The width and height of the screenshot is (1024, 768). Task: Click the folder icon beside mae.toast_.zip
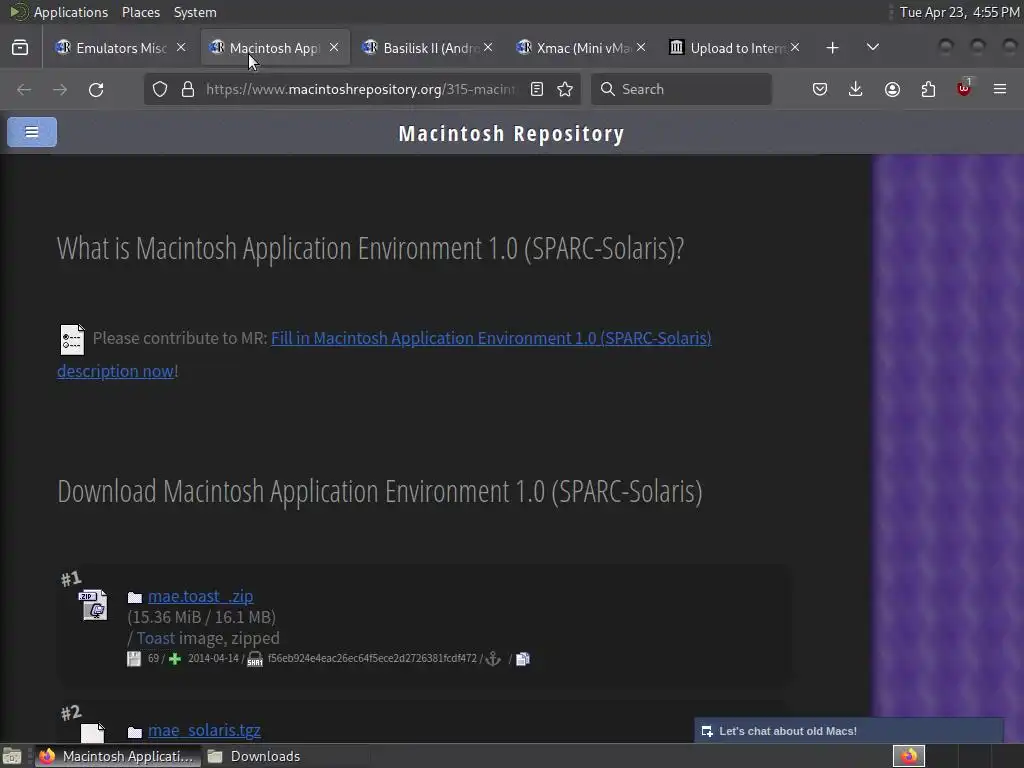135,597
